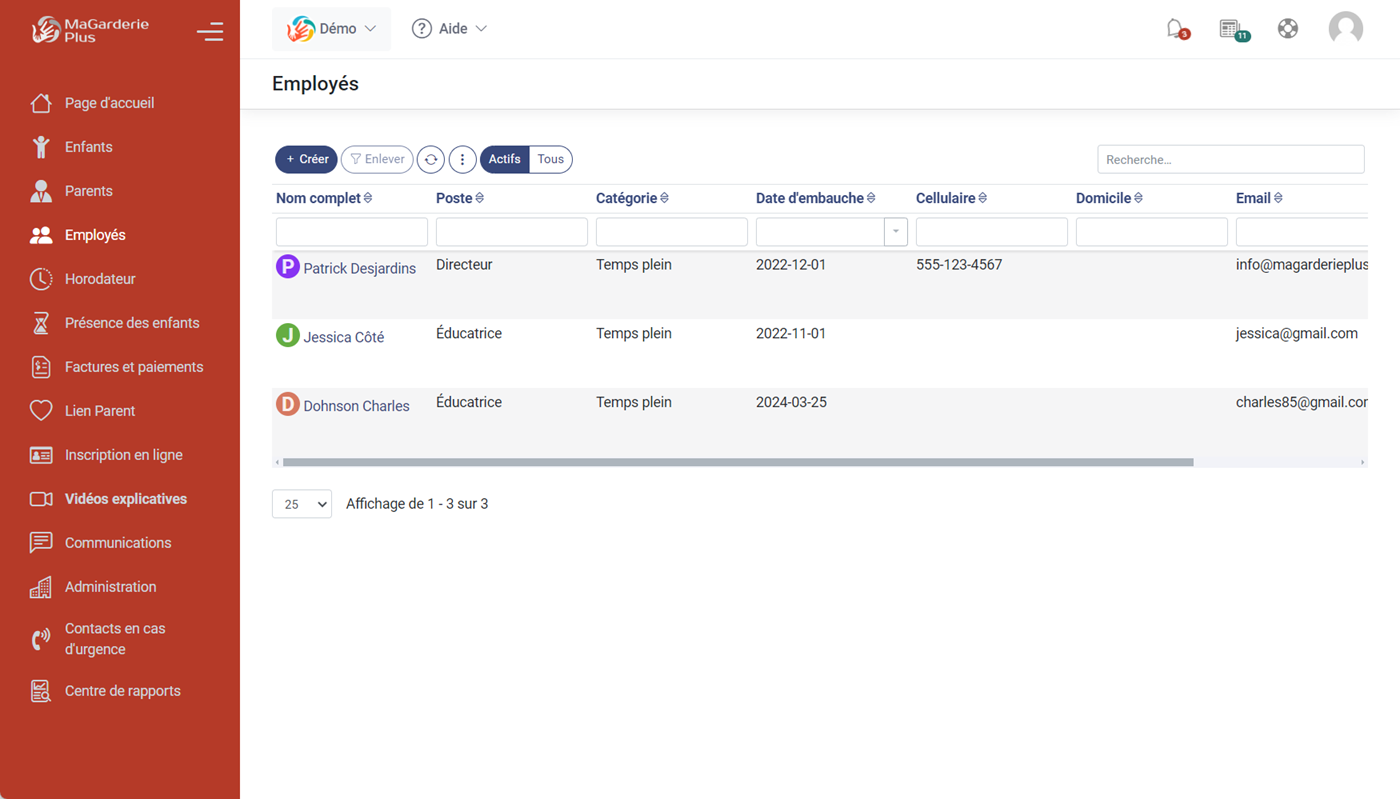Click Directeur cell for Patrick Desjardins
Viewport: 1400px width, 799px height.
click(x=464, y=265)
